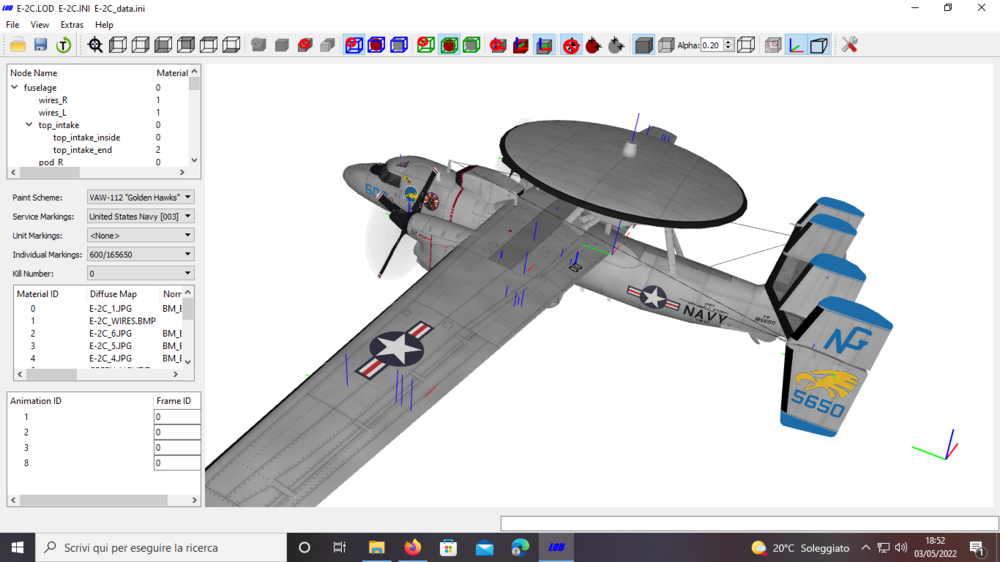The height and width of the screenshot is (562, 1000).
Task: Open the File menu
Action: coord(12,25)
